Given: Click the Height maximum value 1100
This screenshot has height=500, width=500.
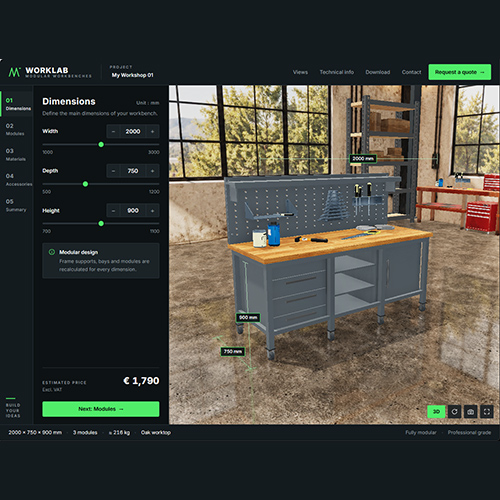Looking at the screenshot, I should click(x=155, y=231).
